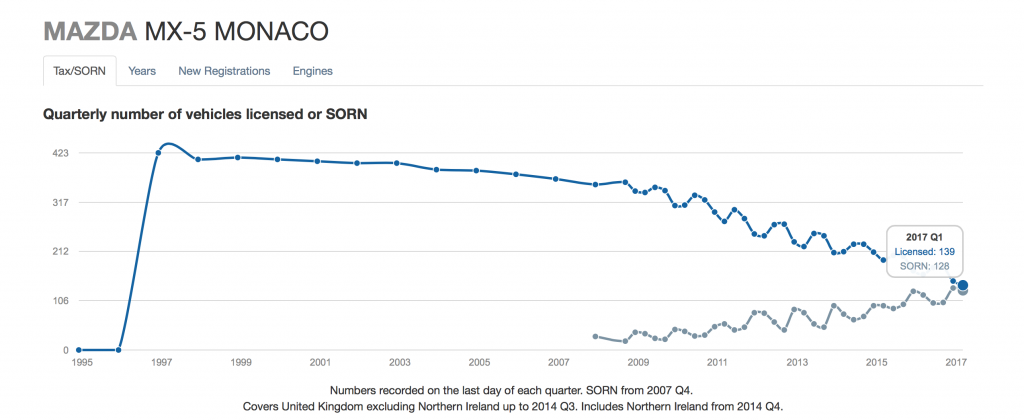The image size is (1024, 420).
Task: Click the blue data point at 1995
Action: tap(79, 350)
